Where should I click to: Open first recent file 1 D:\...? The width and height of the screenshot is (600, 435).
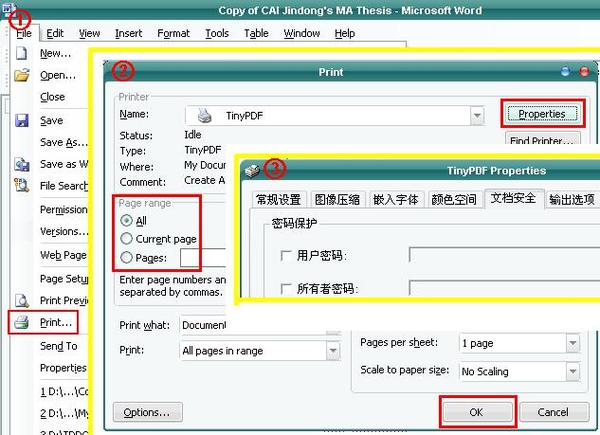click(64, 391)
